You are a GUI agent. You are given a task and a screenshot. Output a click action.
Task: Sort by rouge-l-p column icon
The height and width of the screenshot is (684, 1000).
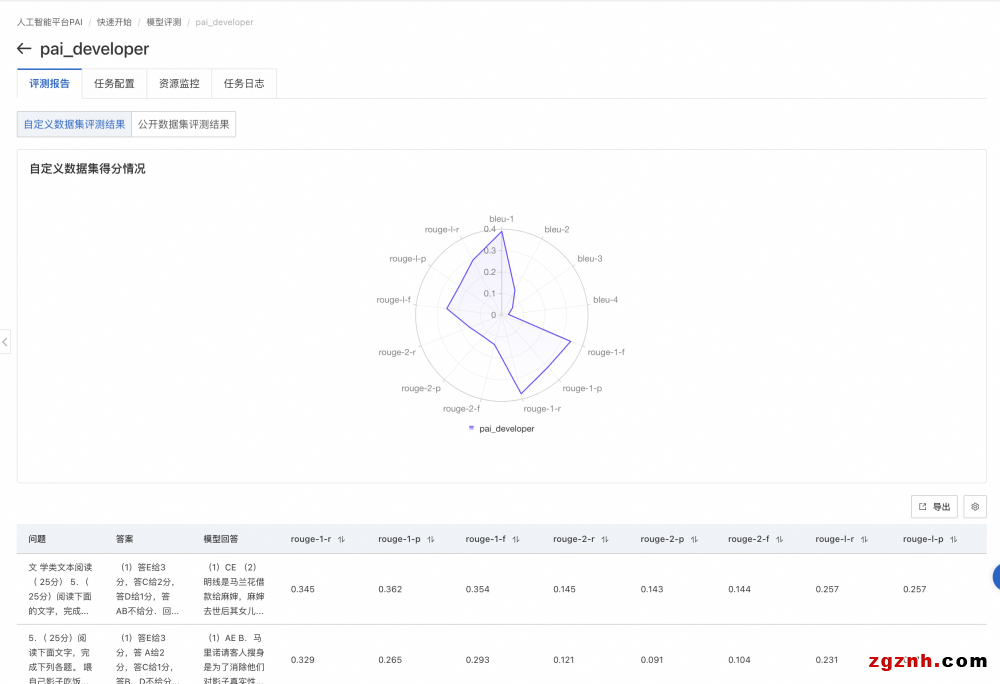953,540
